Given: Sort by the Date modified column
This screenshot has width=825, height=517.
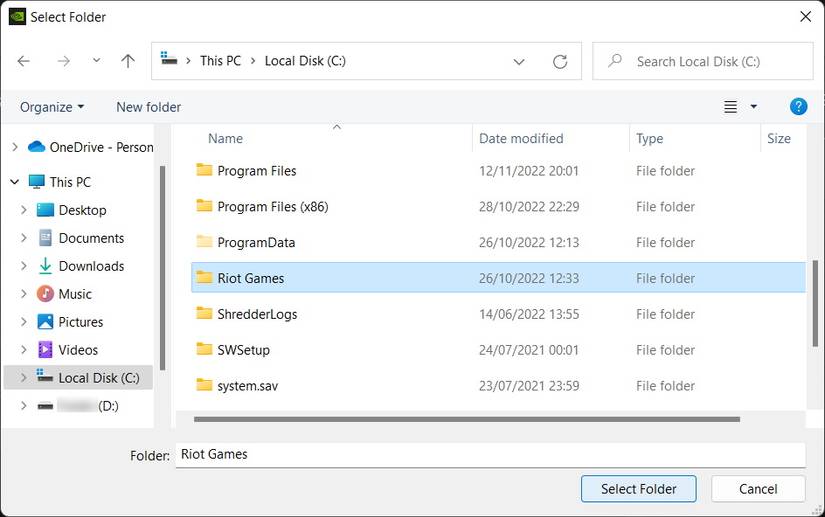Looking at the screenshot, I should (521, 139).
